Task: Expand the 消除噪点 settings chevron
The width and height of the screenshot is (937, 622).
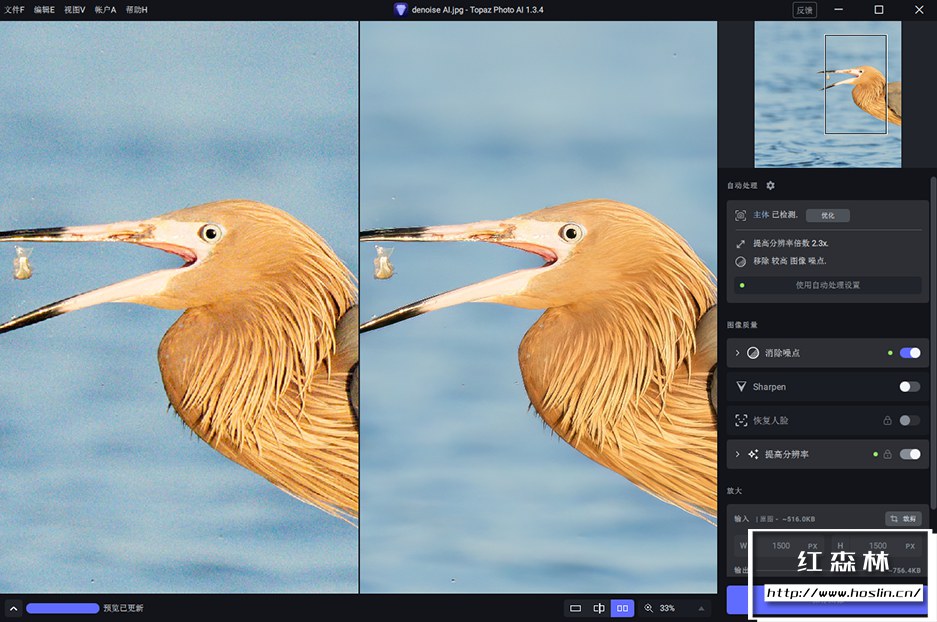Action: click(x=738, y=353)
